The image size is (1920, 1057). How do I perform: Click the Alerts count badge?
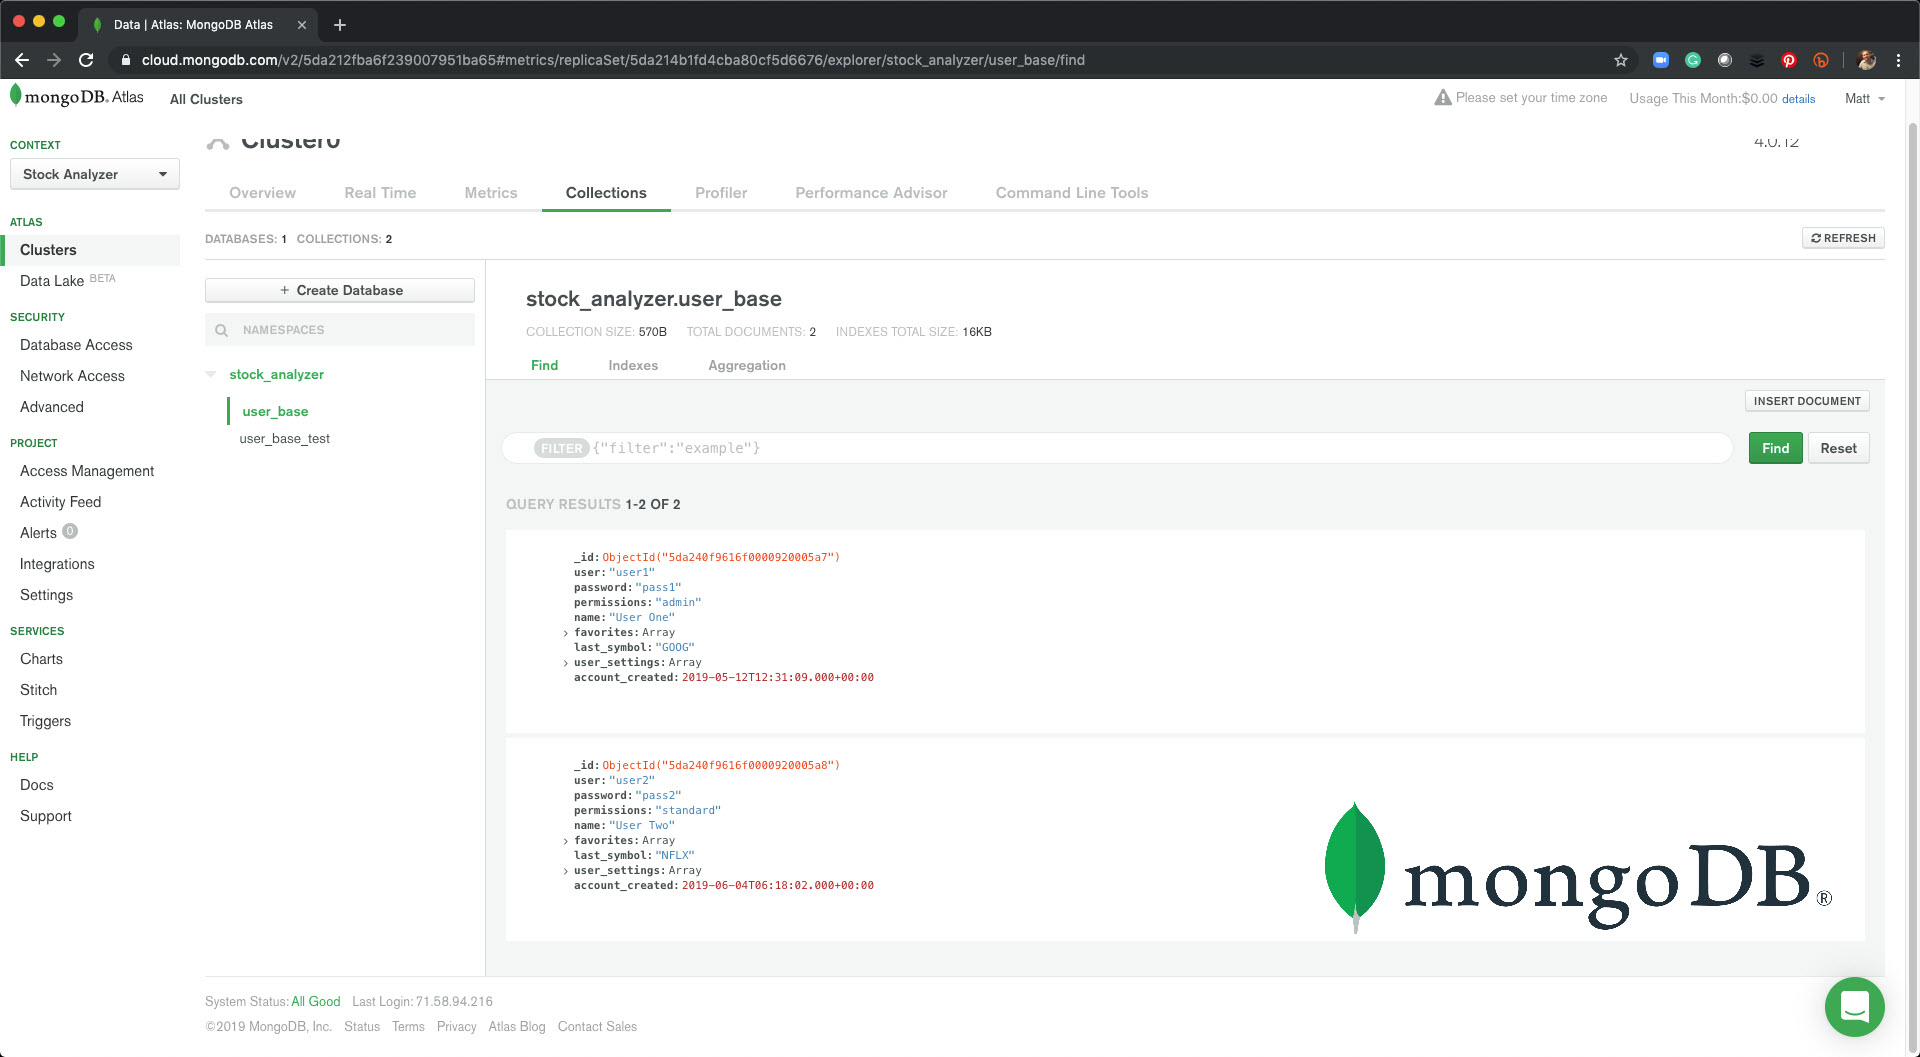[70, 531]
